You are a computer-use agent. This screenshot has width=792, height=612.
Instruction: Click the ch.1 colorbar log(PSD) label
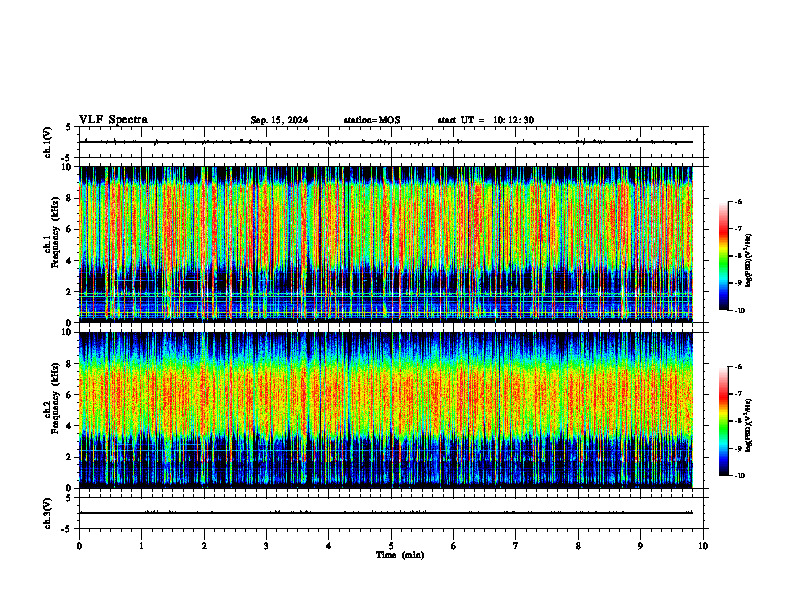tap(749, 260)
